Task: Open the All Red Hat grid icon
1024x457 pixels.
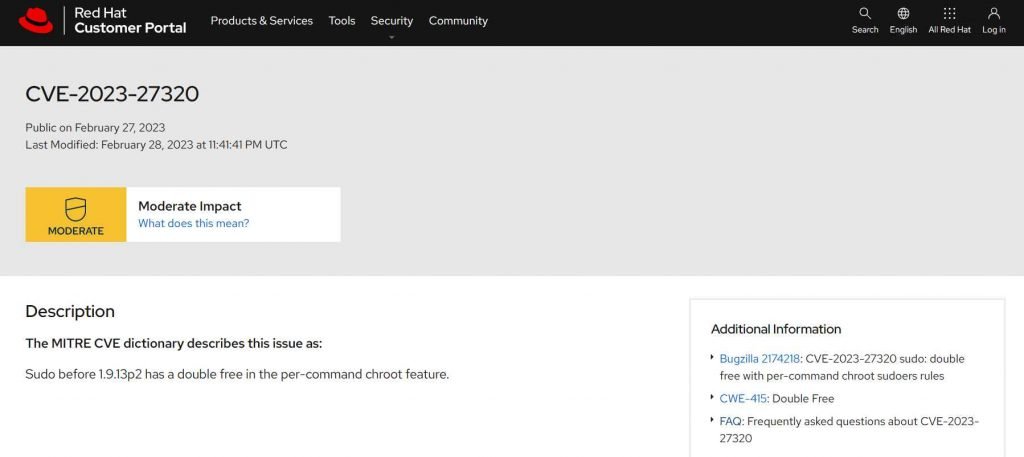Action: tap(950, 14)
